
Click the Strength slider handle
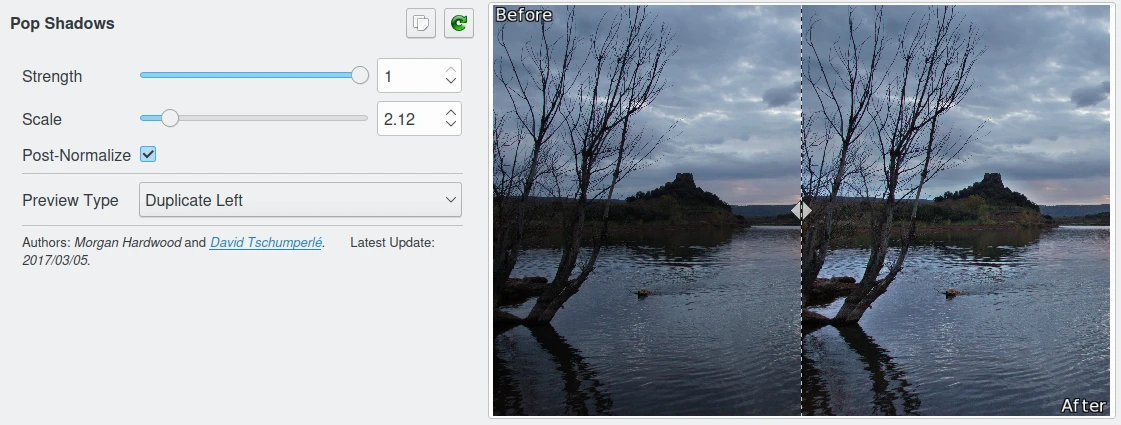coord(360,75)
